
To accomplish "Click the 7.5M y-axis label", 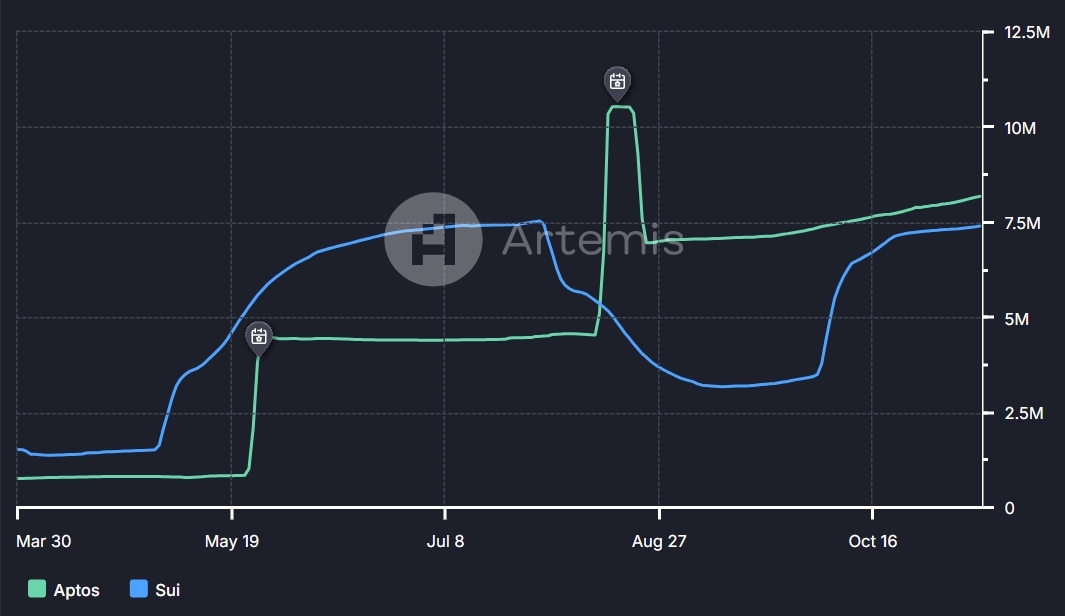I will [x=1022, y=223].
